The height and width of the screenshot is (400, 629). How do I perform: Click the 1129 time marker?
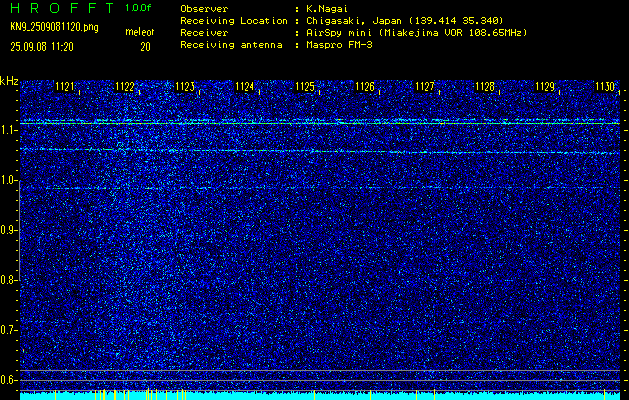pyautogui.click(x=545, y=87)
